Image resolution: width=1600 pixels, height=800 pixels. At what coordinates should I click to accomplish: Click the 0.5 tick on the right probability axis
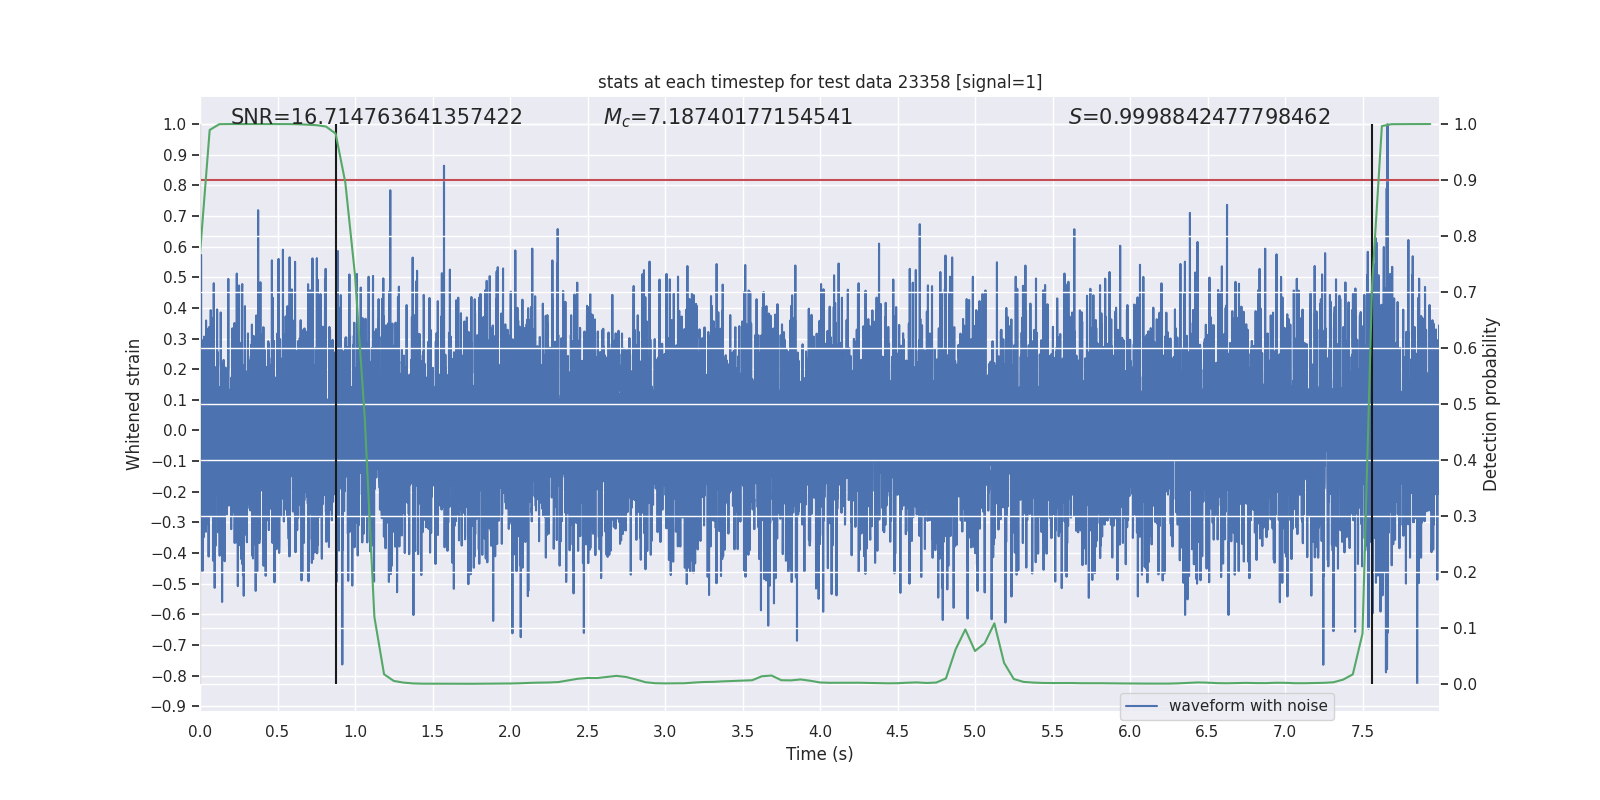[1465, 404]
